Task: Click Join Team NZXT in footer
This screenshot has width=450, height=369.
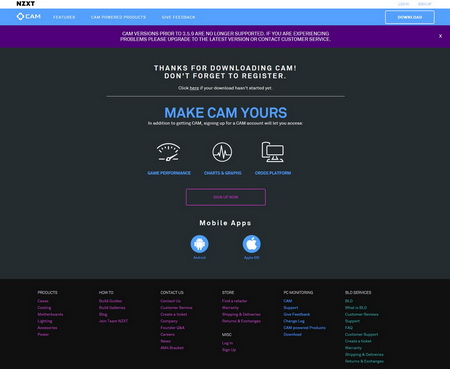Action: point(113,321)
